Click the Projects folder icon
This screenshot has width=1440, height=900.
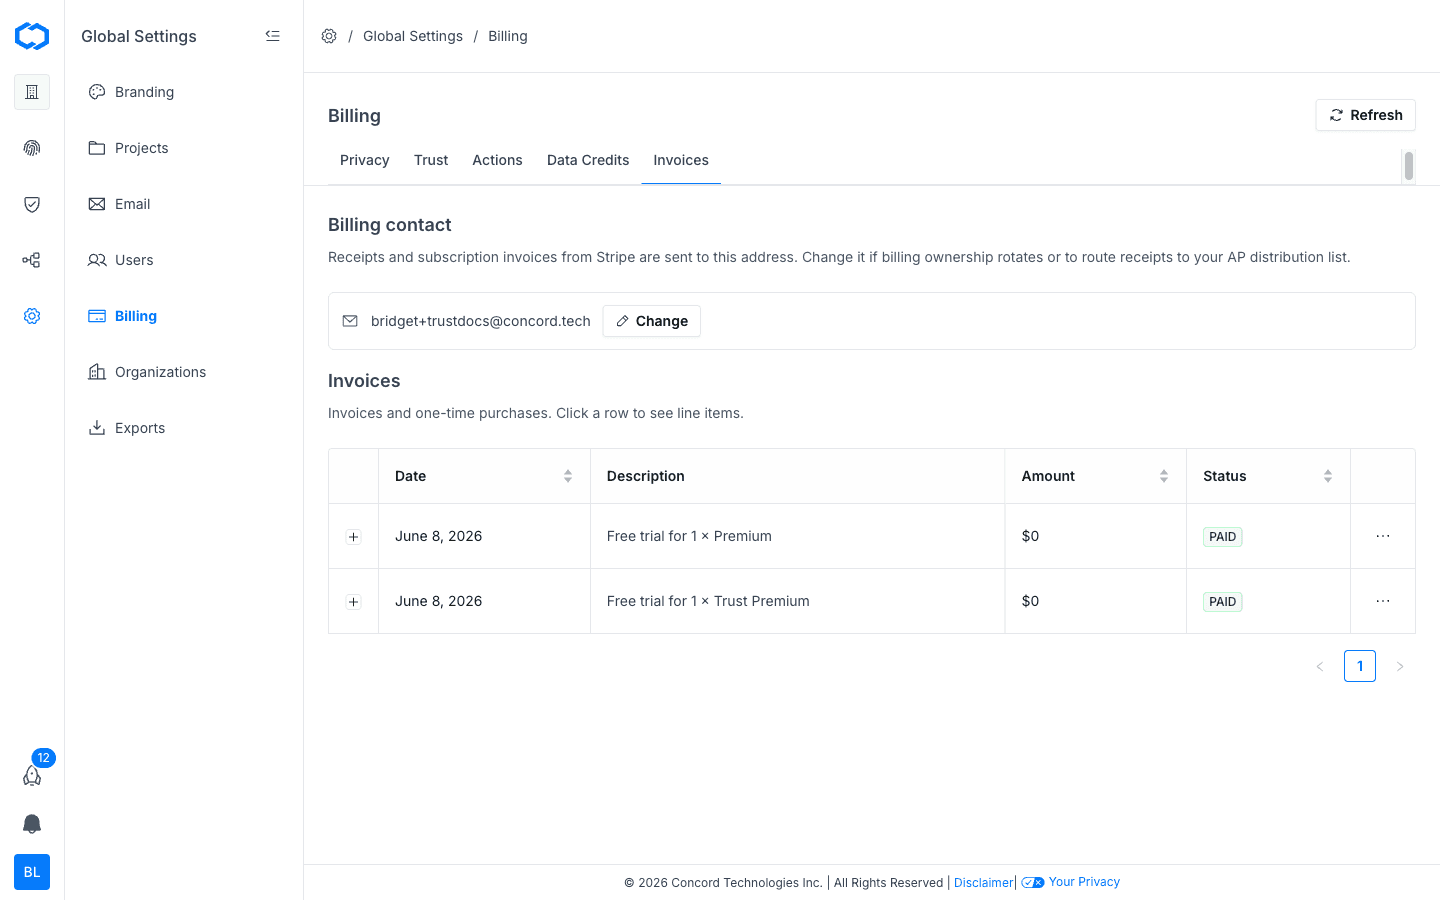[97, 148]
